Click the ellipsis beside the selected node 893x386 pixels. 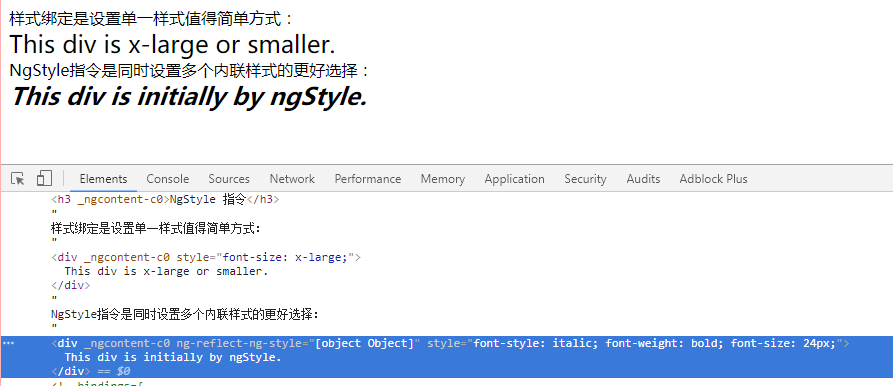coord(8,343)
